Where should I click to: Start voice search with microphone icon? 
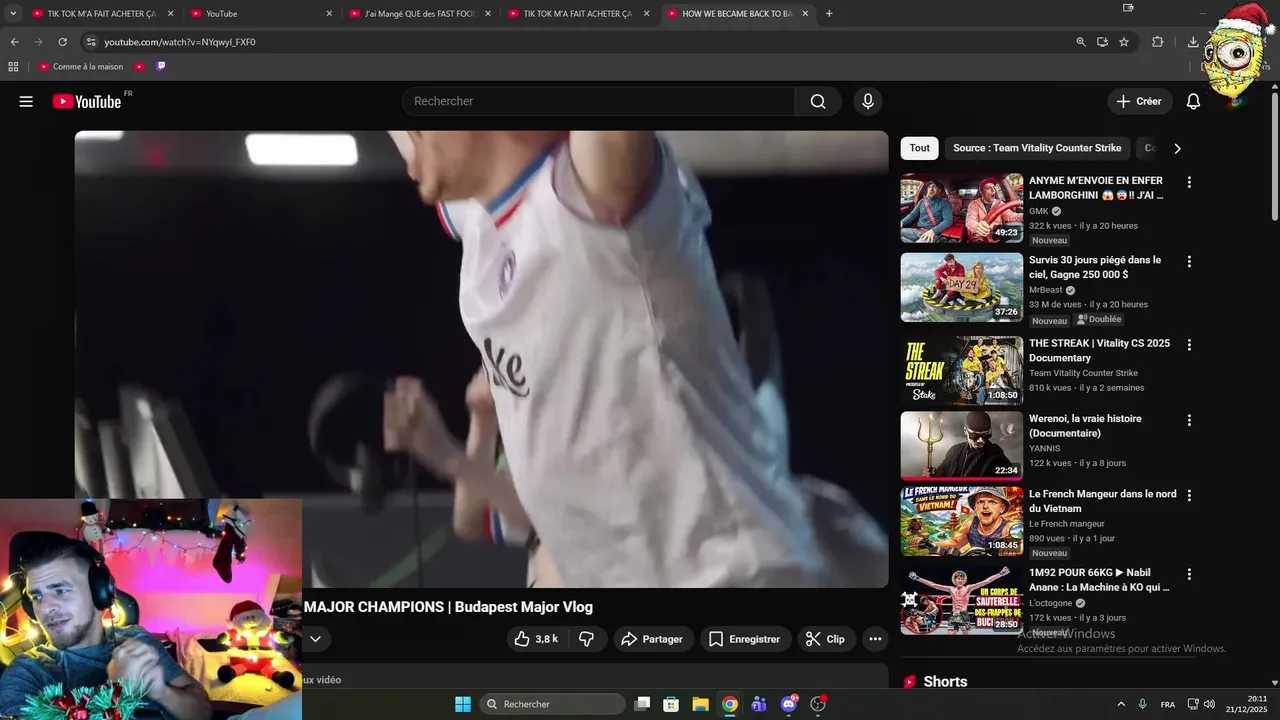click(x=868, y=101)
